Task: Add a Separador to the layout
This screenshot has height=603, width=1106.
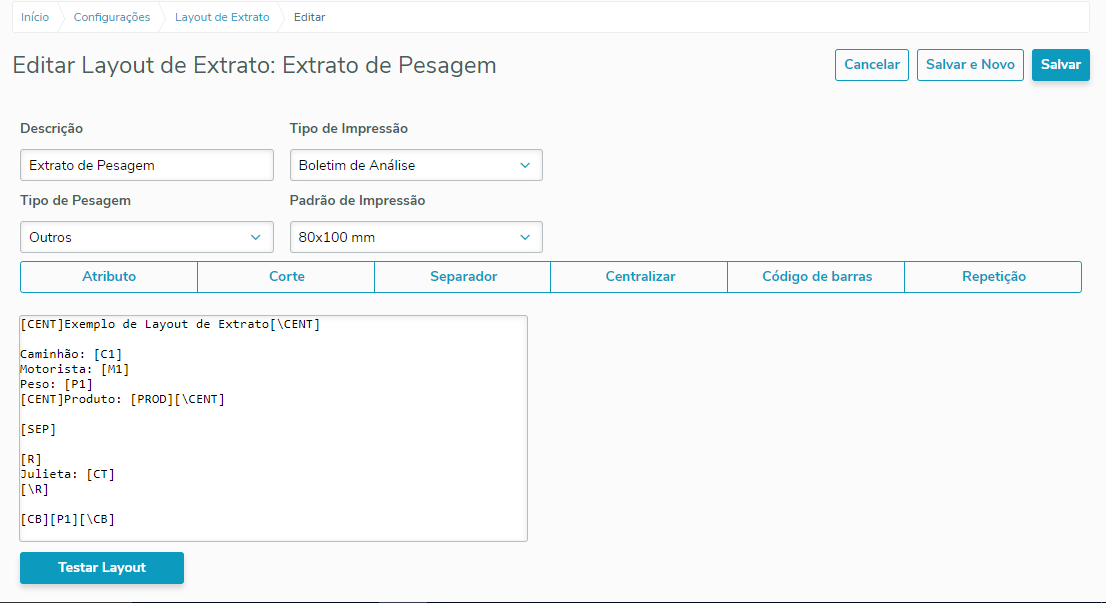Action: click(463, 277)
